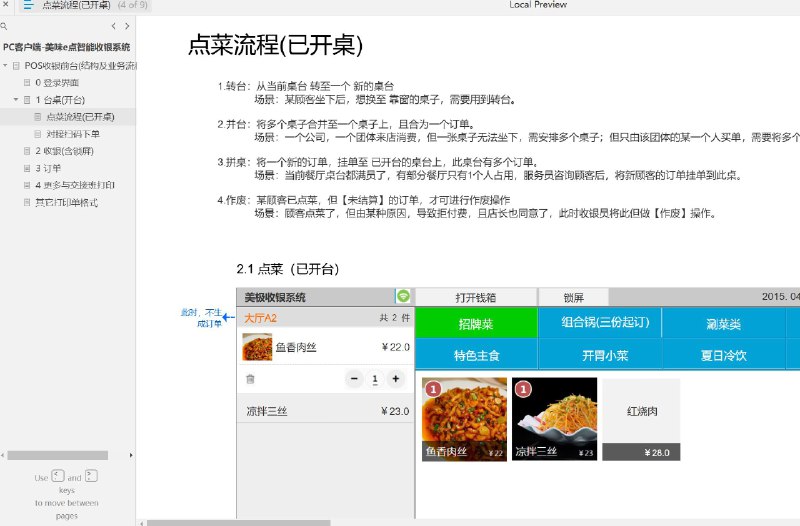This screenshot has height=526, width=800.
Task: Select the 凉拌三丝 order row
Action: point(325,410)
